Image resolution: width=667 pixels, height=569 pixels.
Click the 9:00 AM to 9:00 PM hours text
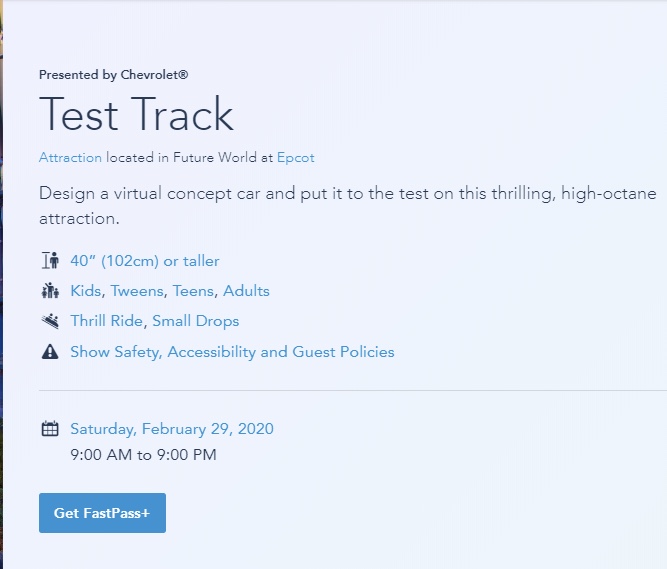(143, 455)
